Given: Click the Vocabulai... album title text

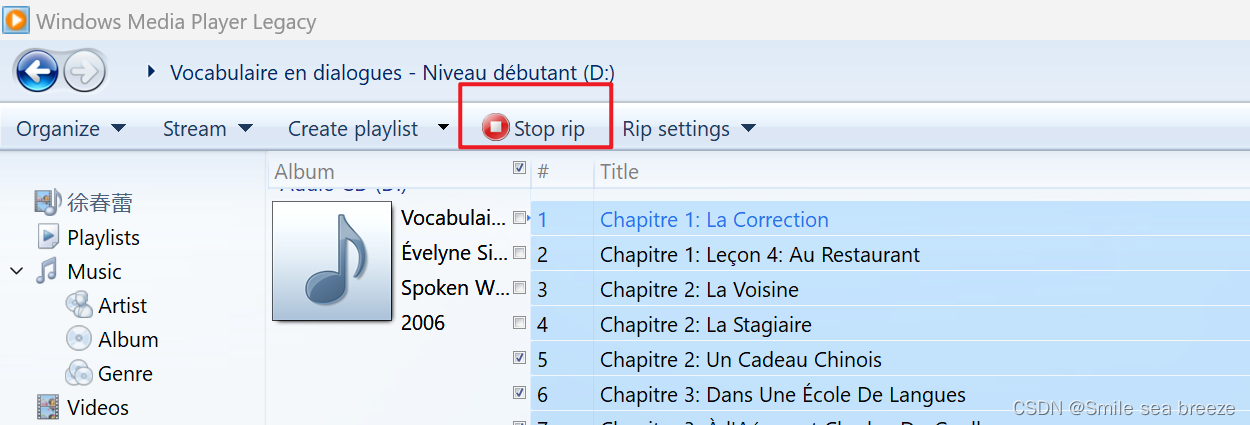Looking at the screenshot, I should click(x=454, y=218).
